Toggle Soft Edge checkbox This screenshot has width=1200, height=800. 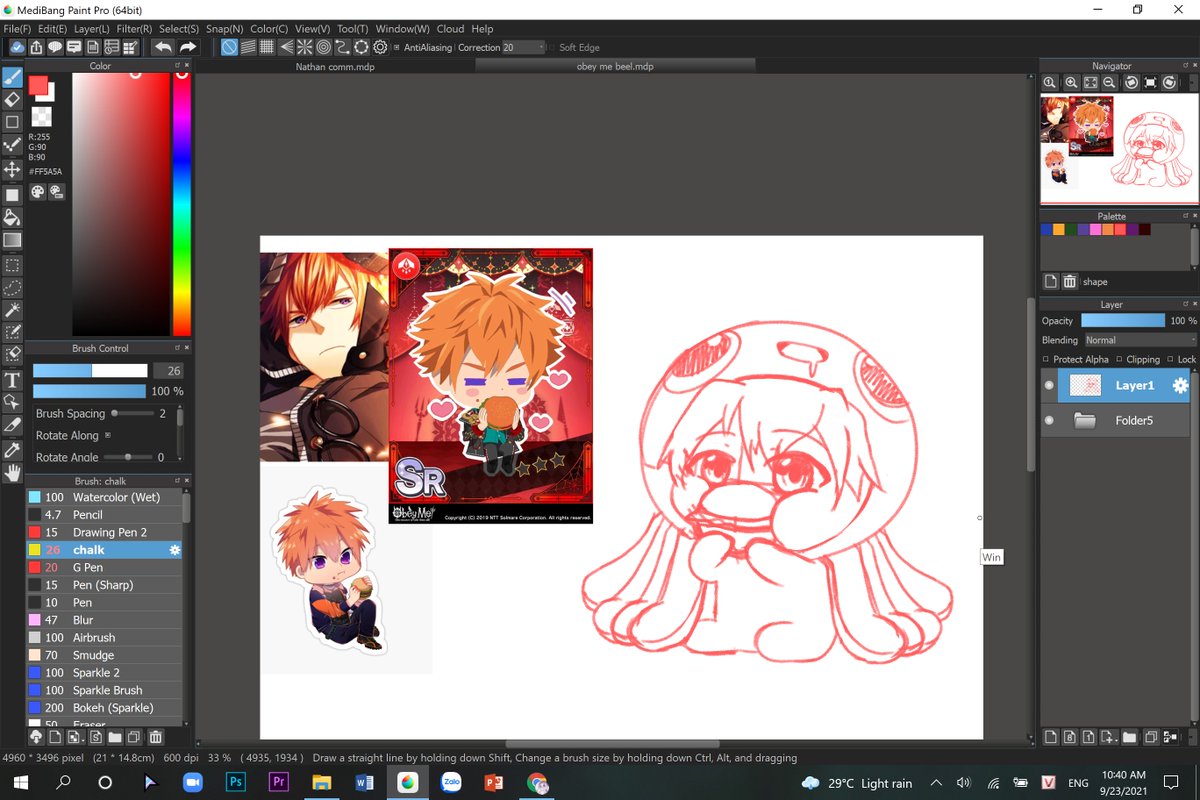551,47
